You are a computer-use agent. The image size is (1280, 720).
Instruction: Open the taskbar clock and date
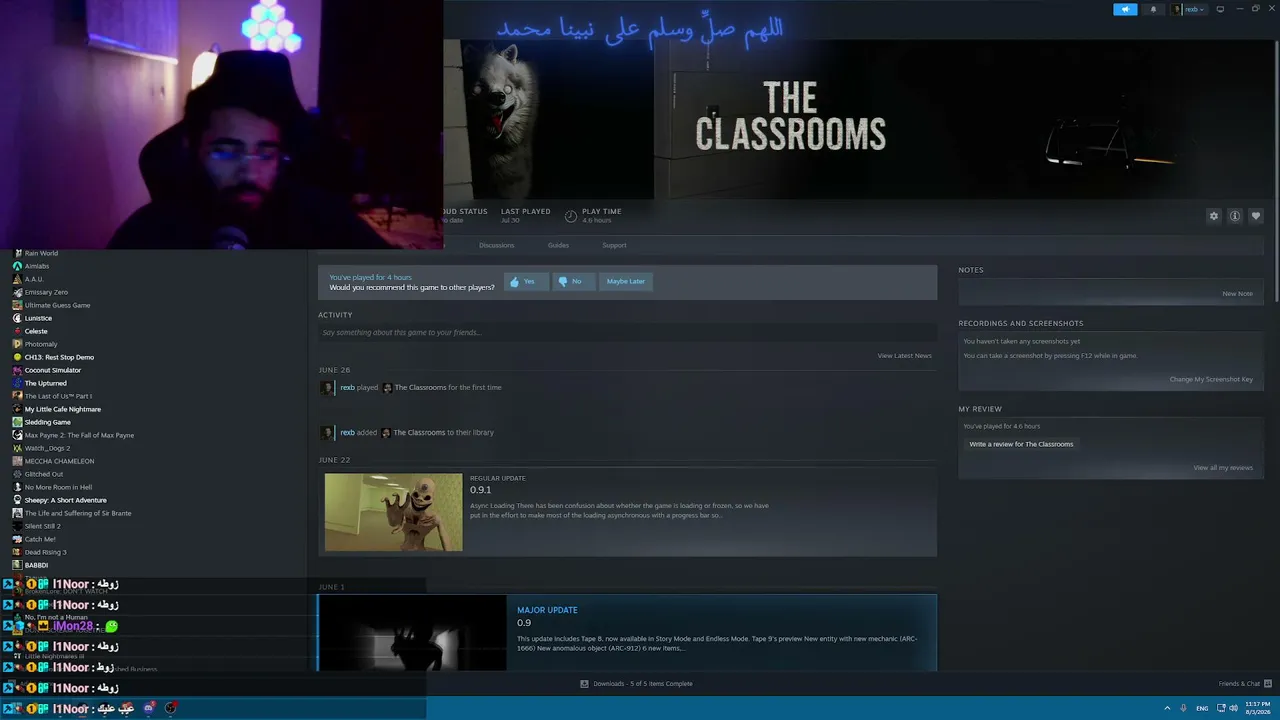[x=1258, y=708]
